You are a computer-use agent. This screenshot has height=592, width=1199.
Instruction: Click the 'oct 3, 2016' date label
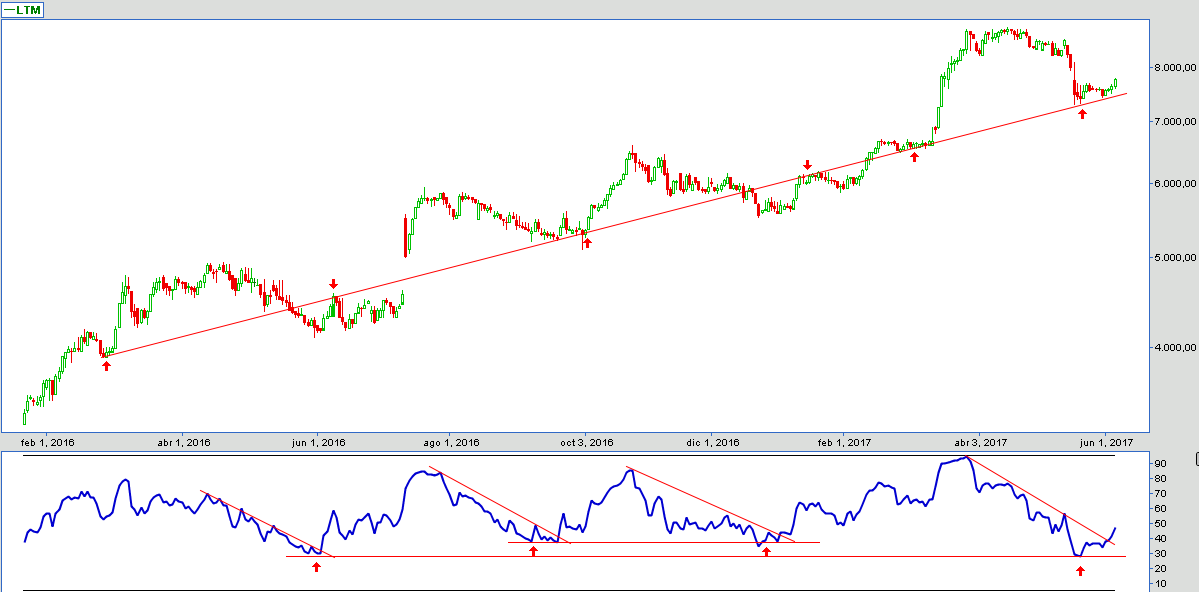(586, 443)
